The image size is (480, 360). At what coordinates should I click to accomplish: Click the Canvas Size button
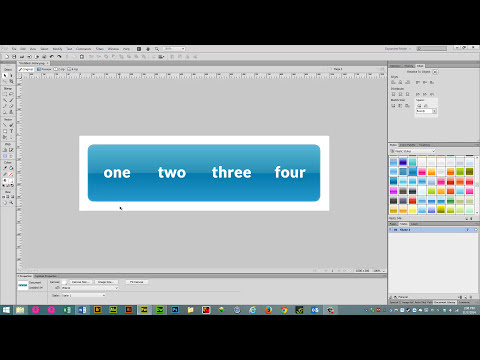point(81,282)
